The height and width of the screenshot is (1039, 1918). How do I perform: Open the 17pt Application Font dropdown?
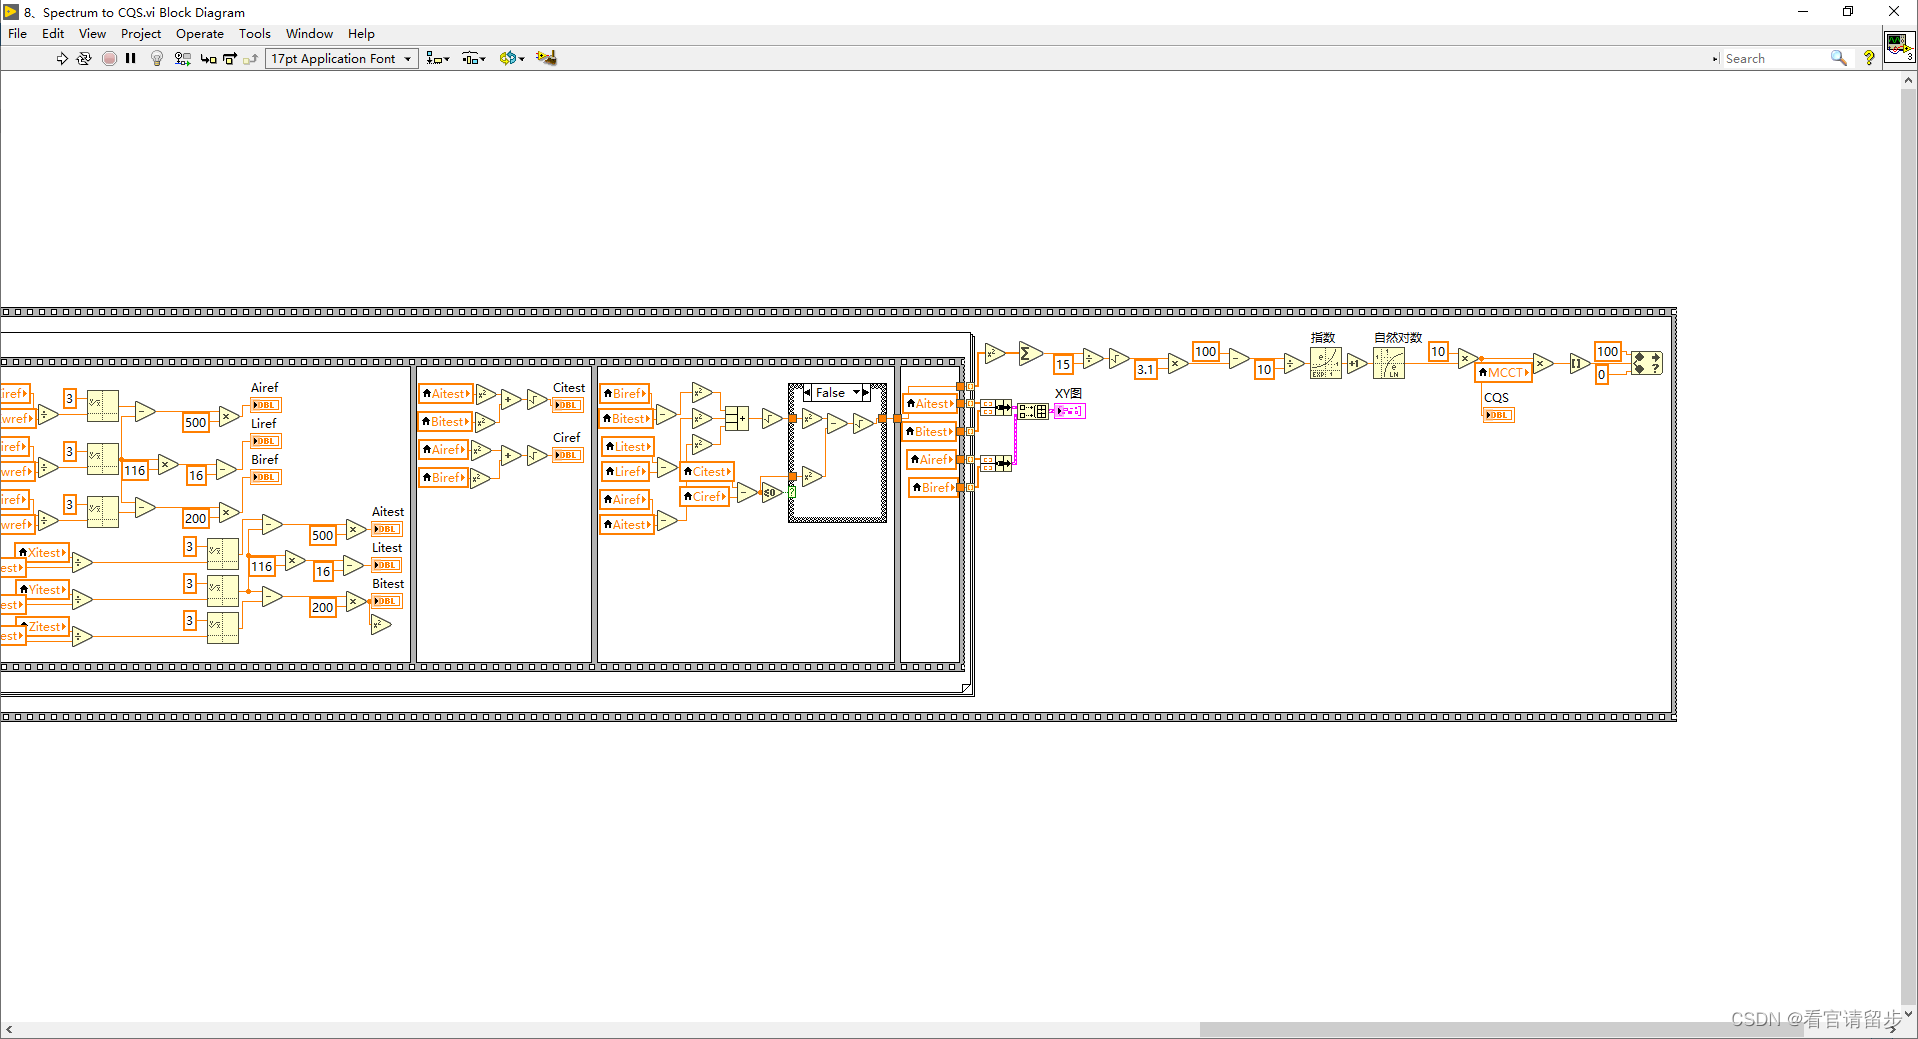point(406,58)
